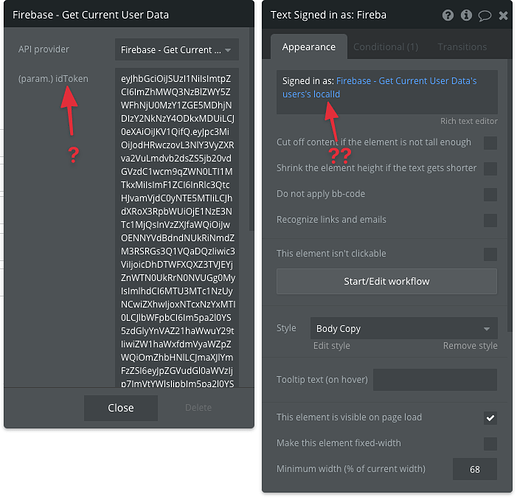Switch to the Transitions tab
Viewport: 516px width, 500px height.
[462, 47]
